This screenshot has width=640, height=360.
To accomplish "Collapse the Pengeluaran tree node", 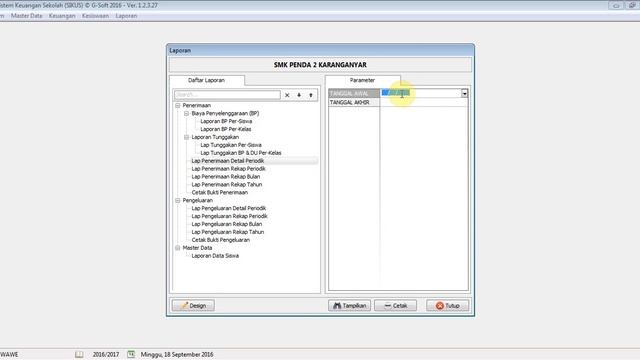I will pos(178,200).
